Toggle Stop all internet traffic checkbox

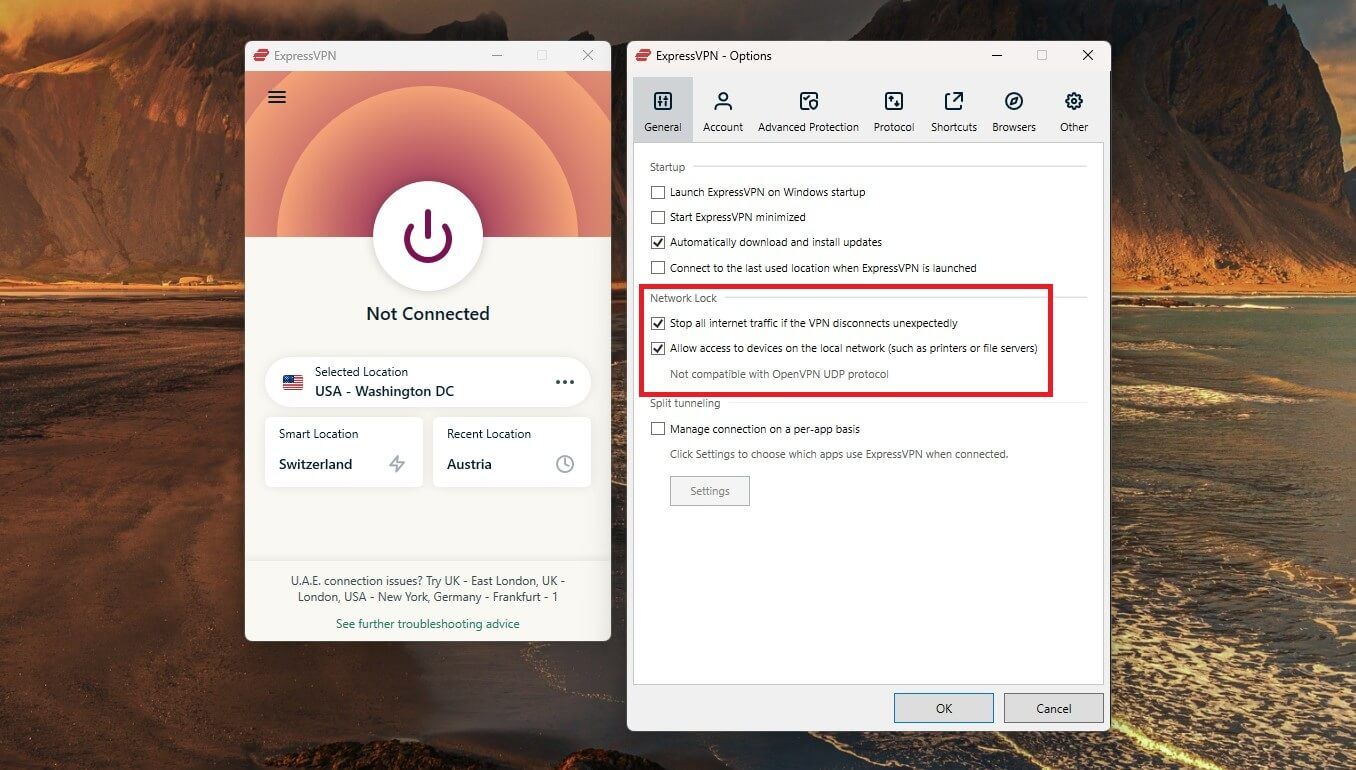(658, 323)
